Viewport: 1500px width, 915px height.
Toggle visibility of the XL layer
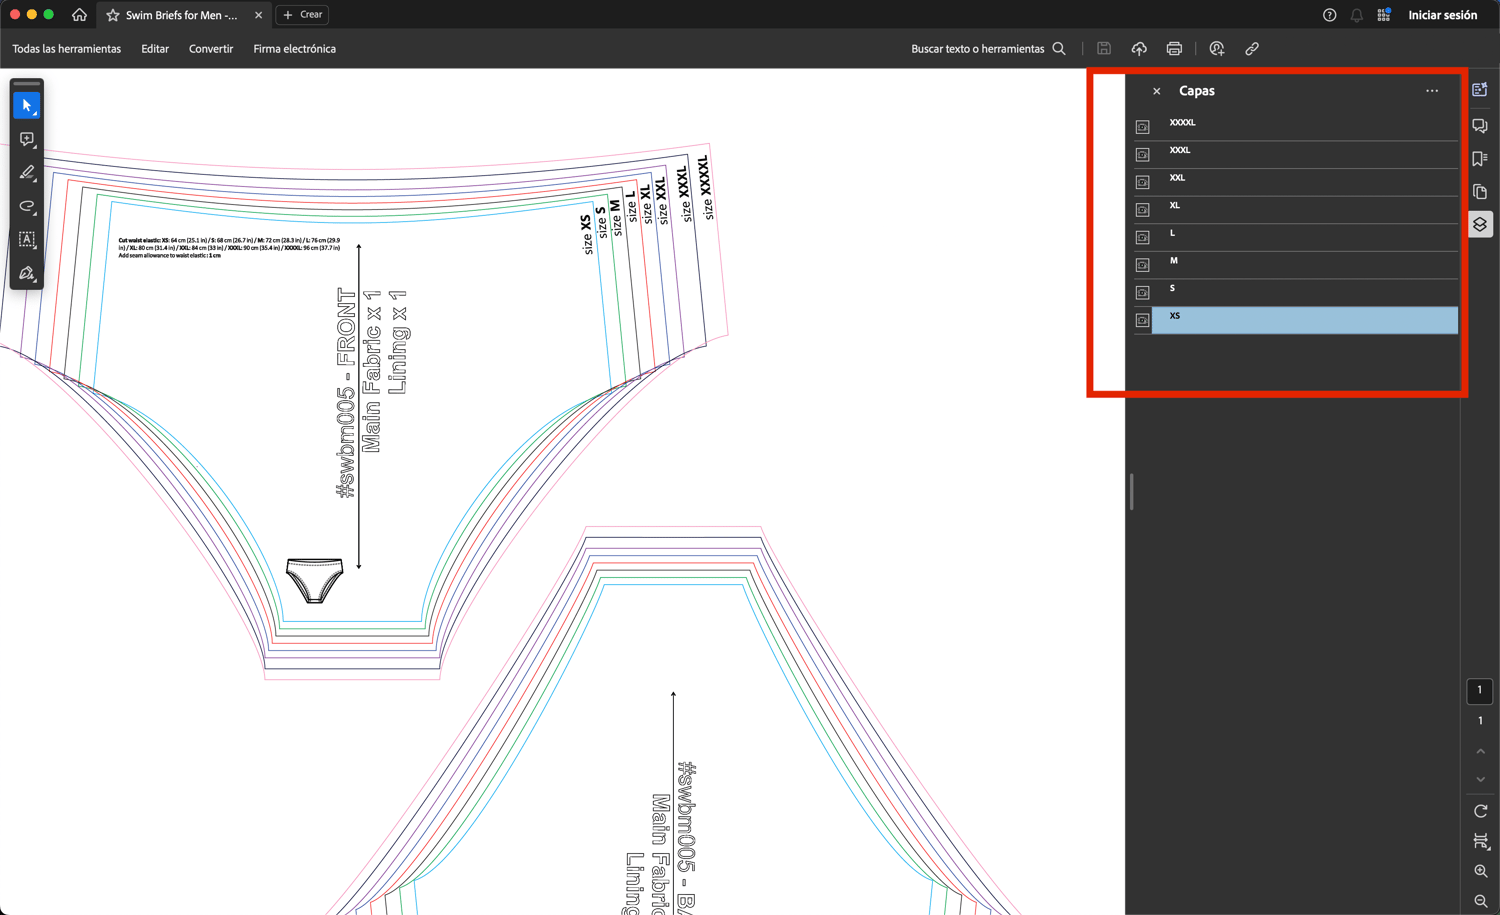tap(1142, 210)
